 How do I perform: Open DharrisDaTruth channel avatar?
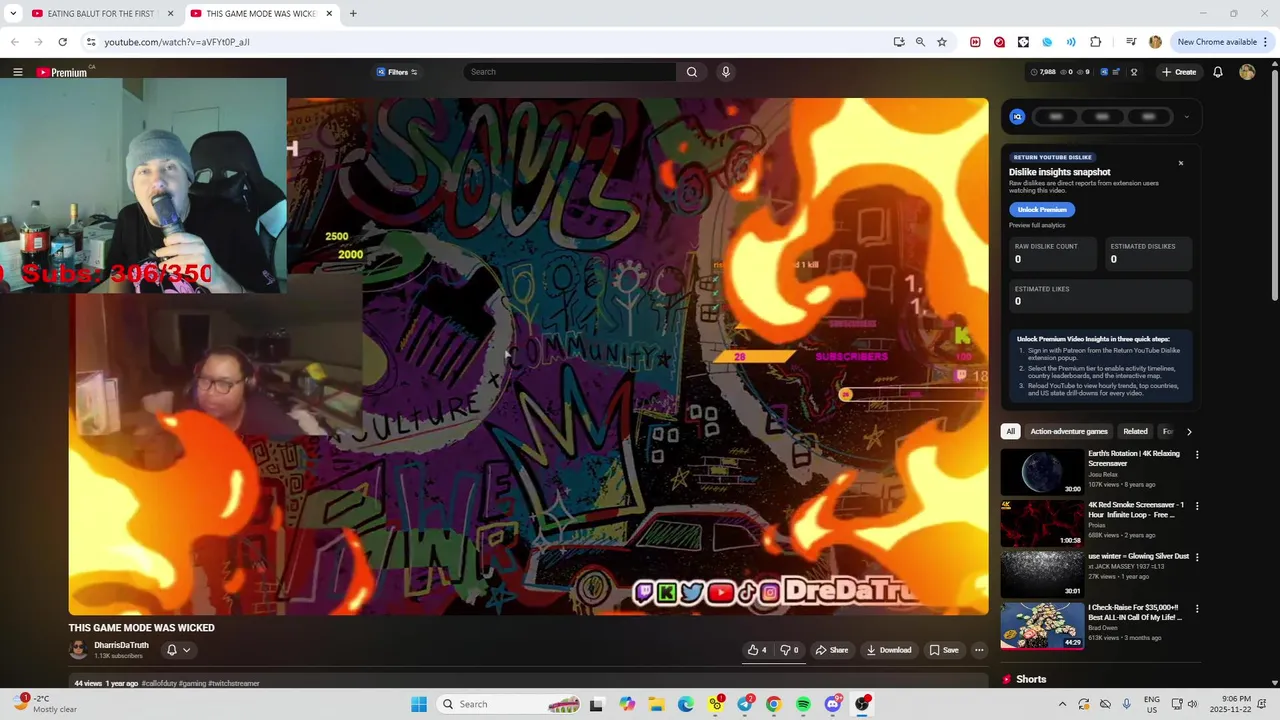pos(78,650)
